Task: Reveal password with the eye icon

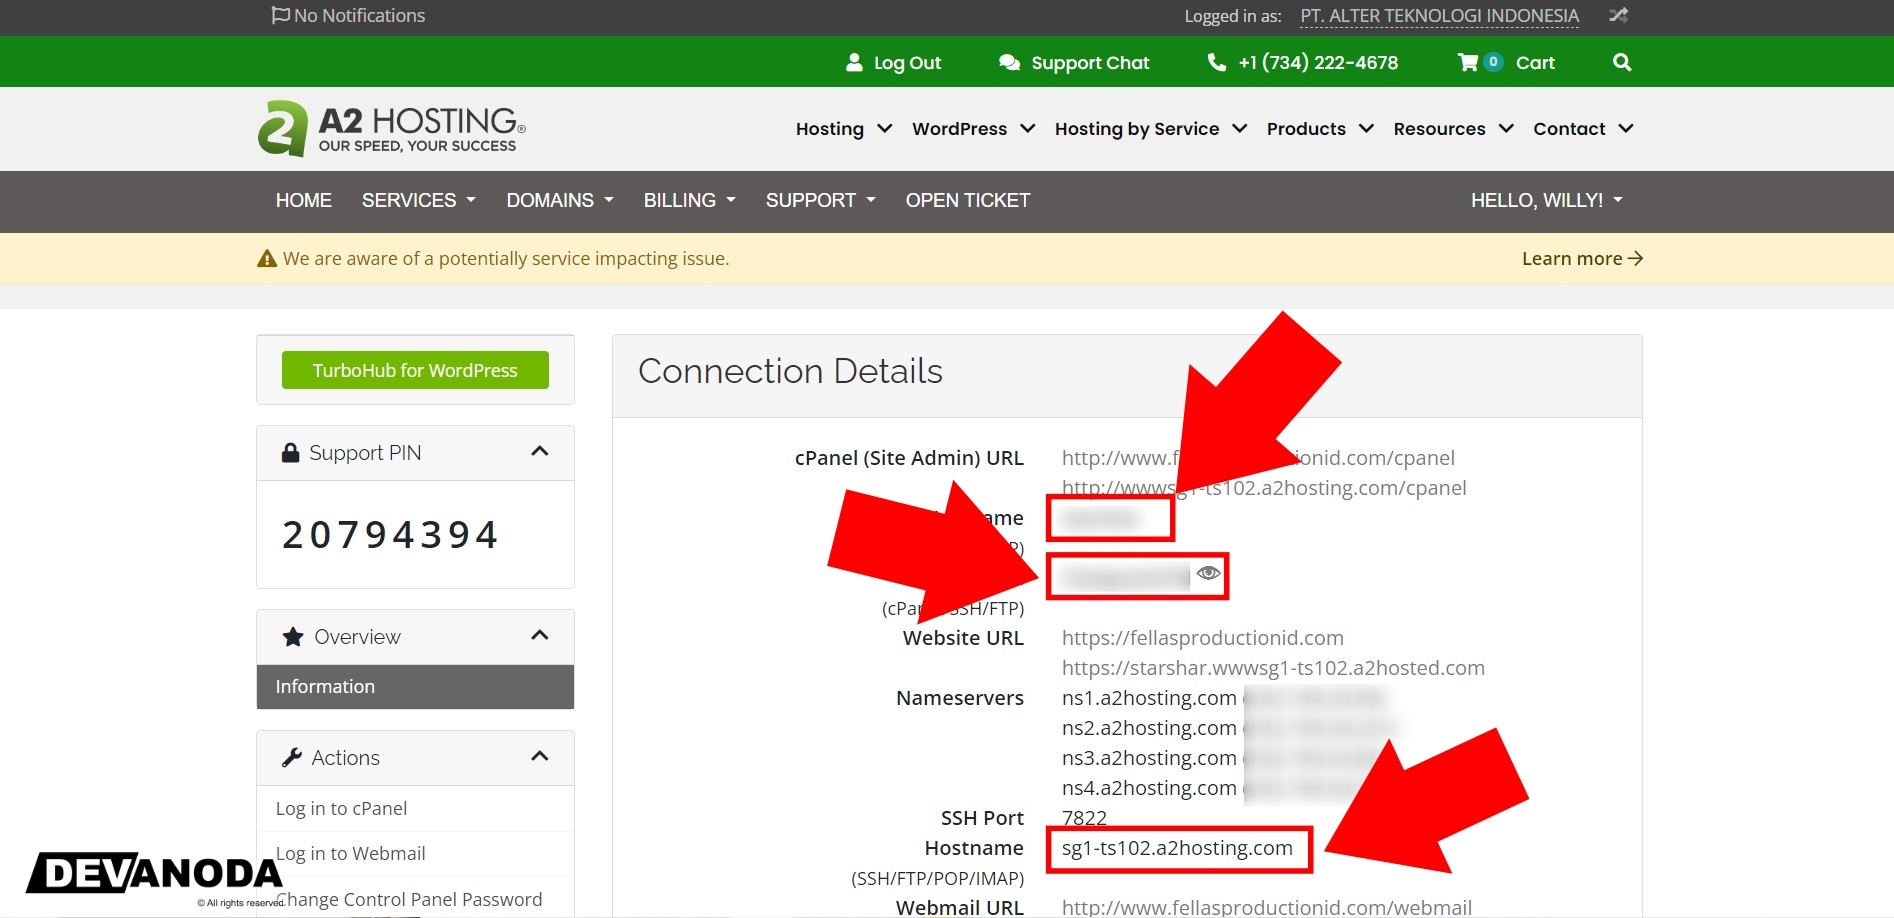Action: click(x=1208, y=573)
